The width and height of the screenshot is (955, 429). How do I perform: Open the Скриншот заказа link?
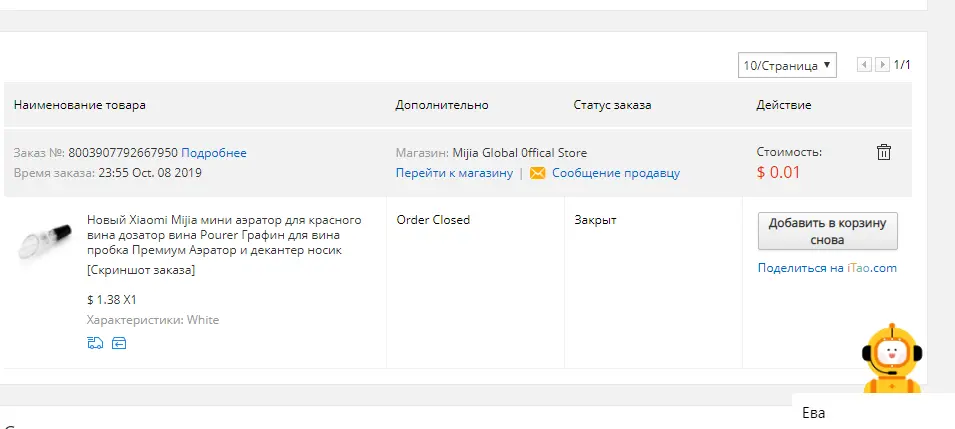(x=141, y=270)
